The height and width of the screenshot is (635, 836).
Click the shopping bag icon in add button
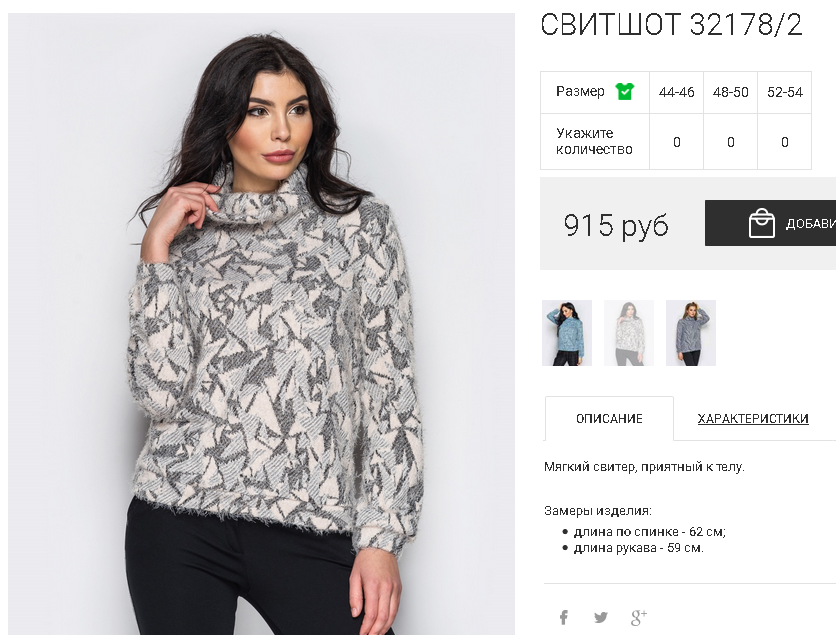761,223
